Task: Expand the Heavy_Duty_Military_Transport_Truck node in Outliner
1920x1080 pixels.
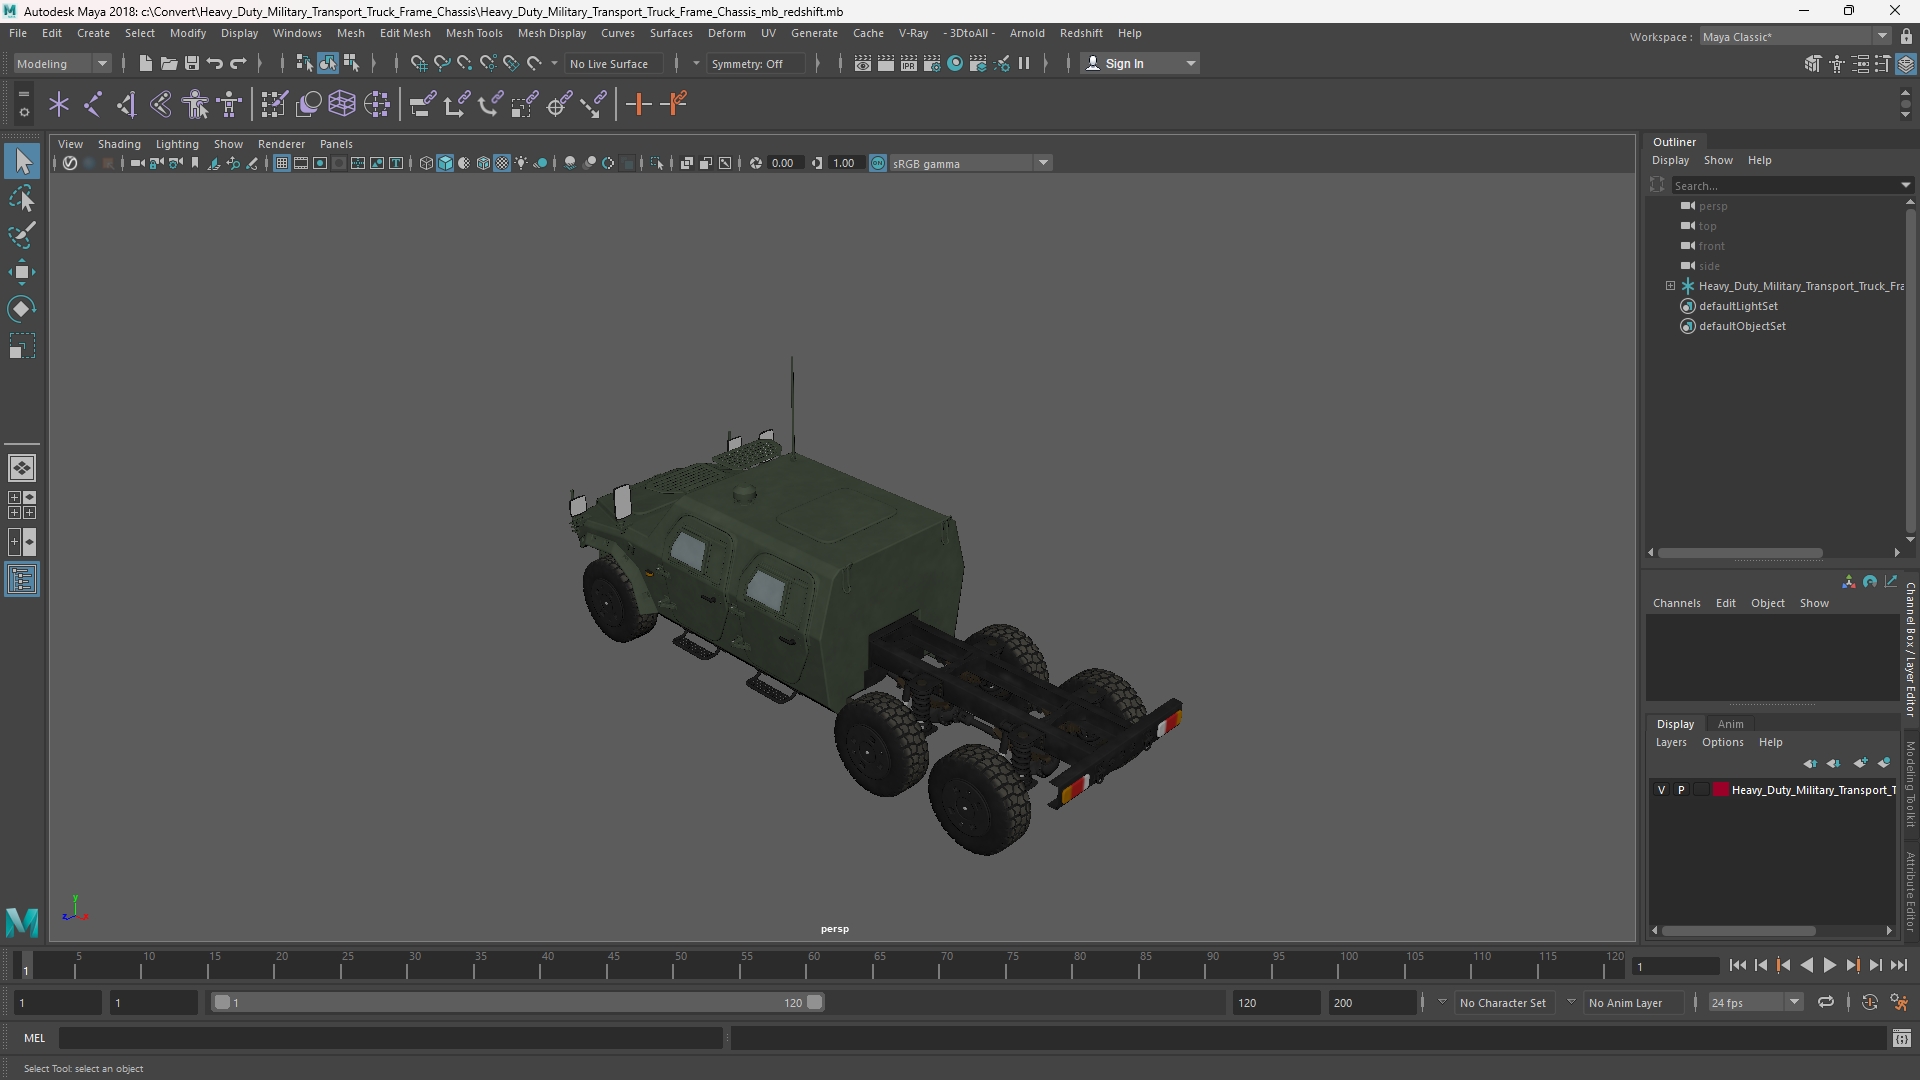Action: tap(1670, 286)
